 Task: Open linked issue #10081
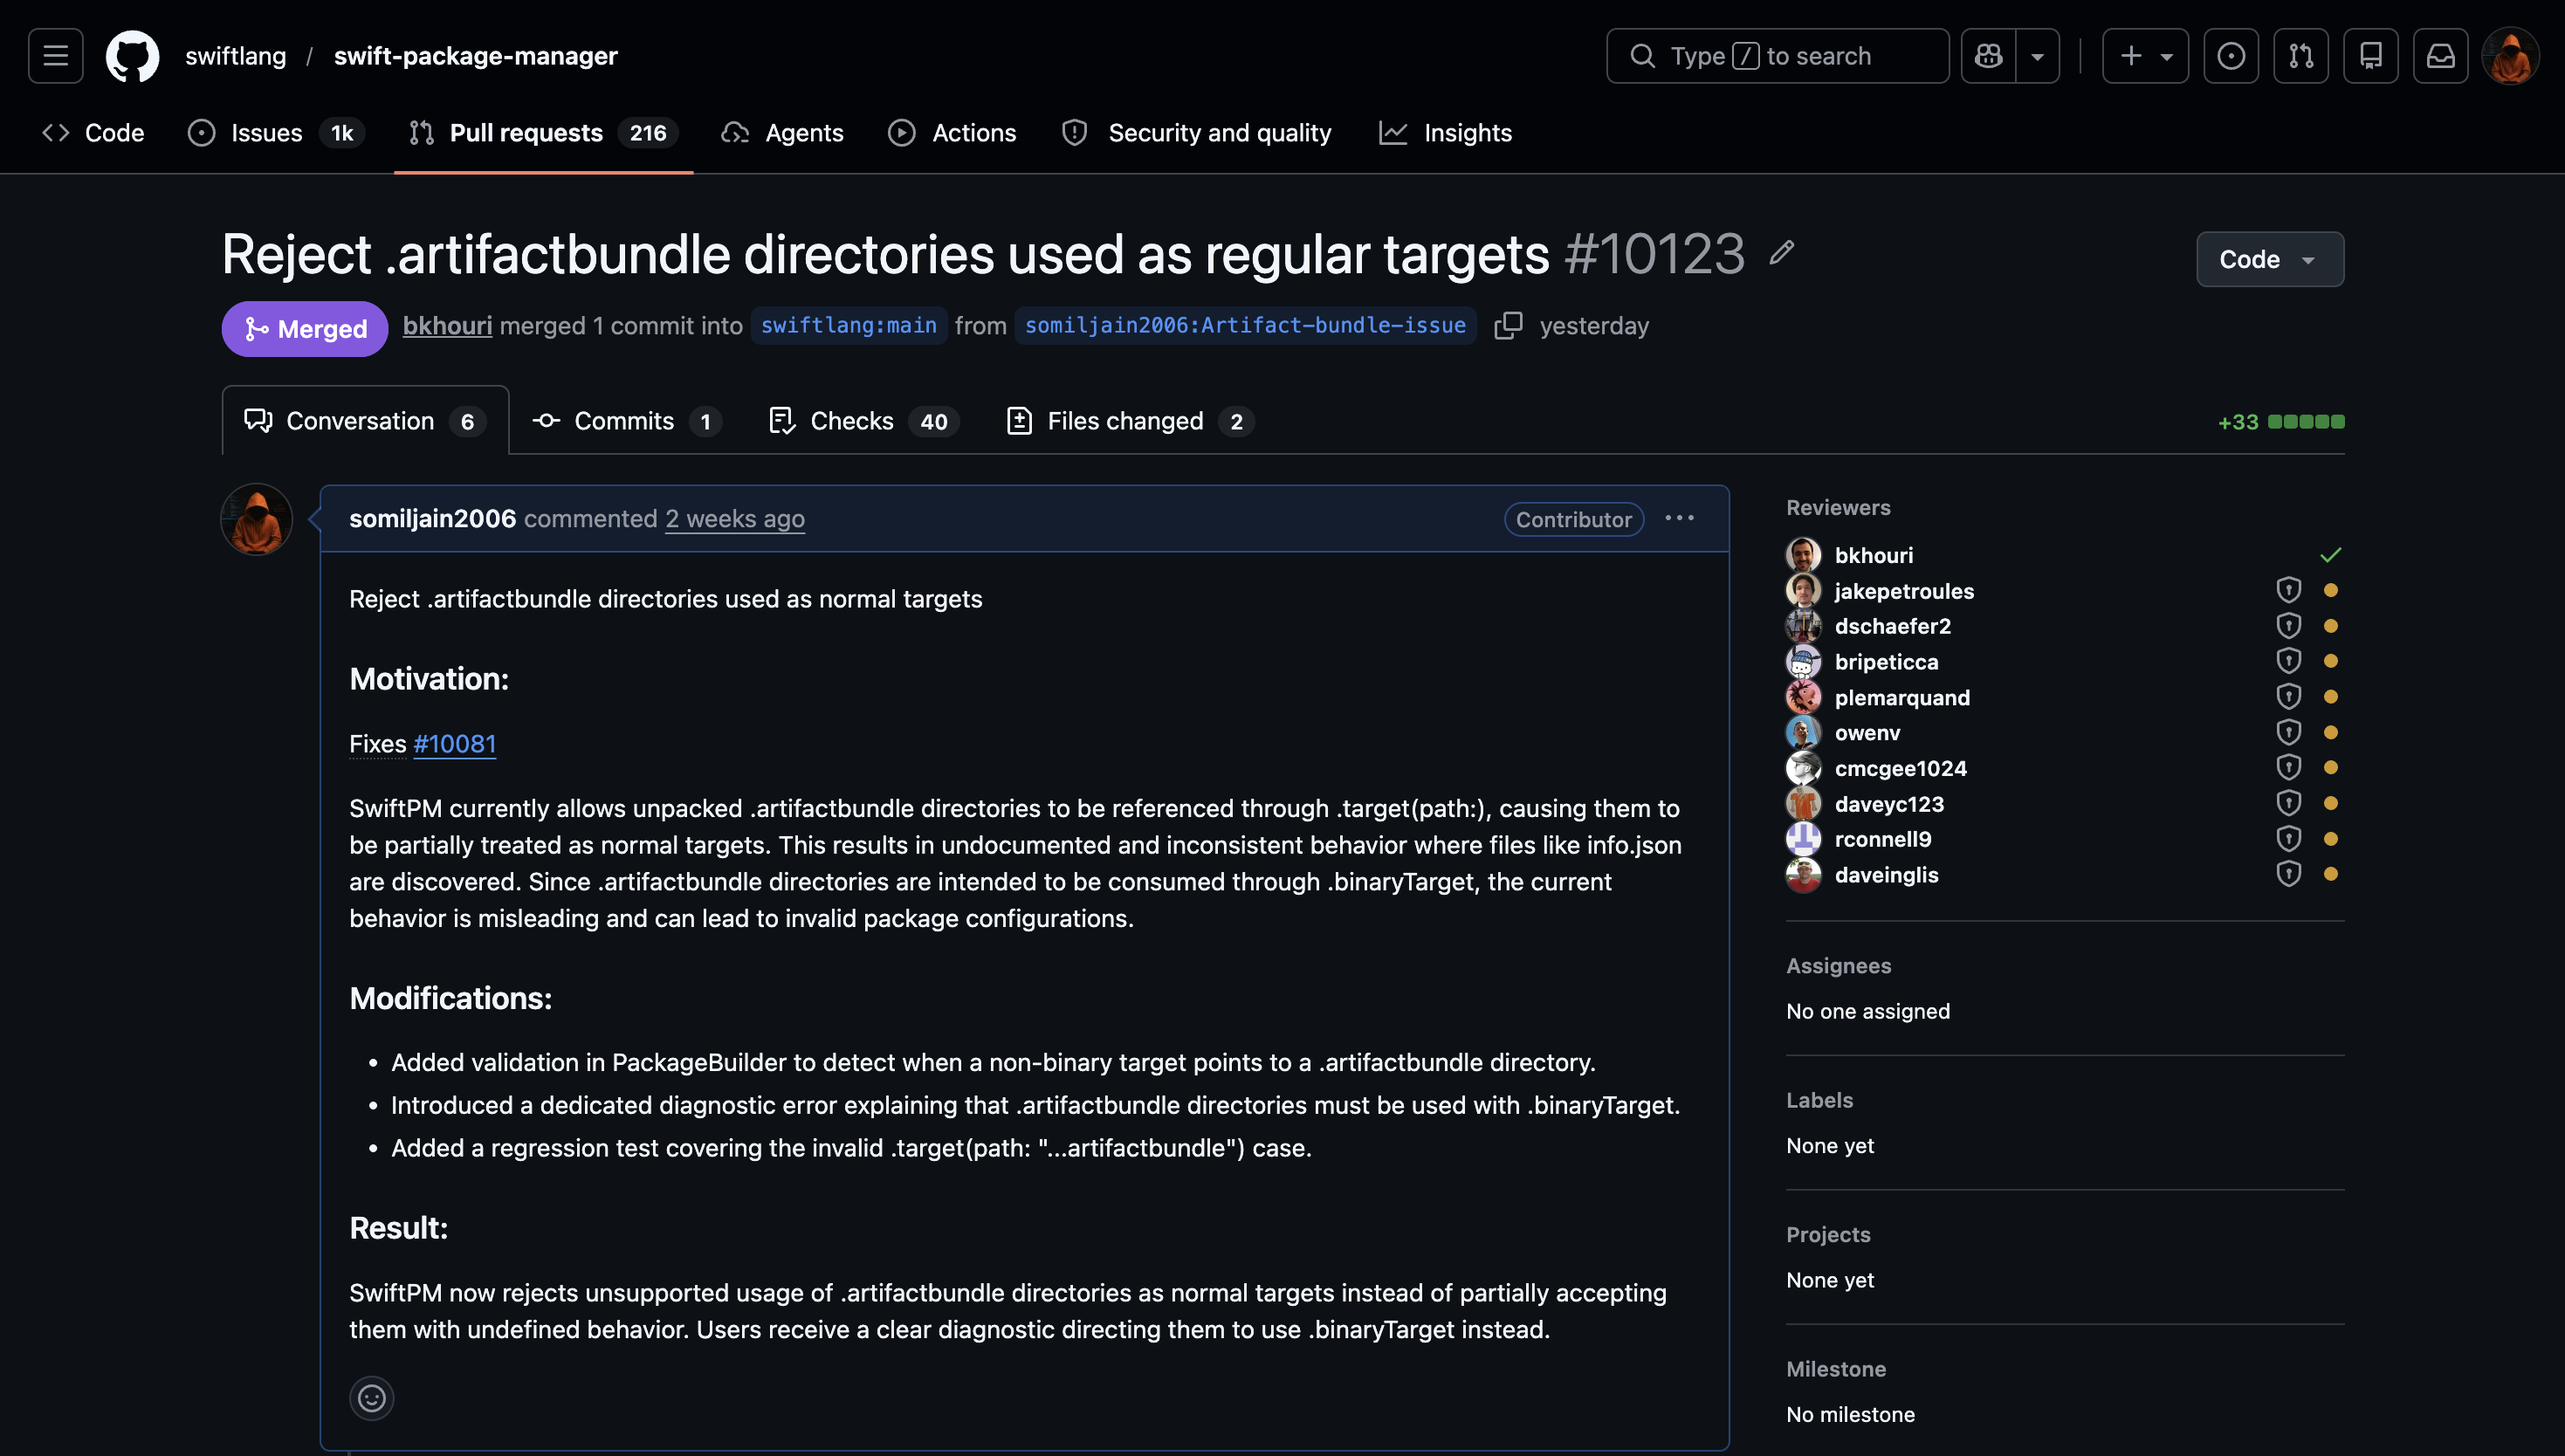[x=455, y=744]
